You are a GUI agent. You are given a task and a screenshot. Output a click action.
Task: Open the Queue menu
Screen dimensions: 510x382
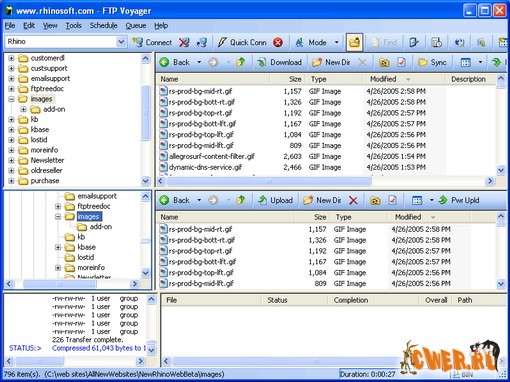coord(136,26)
